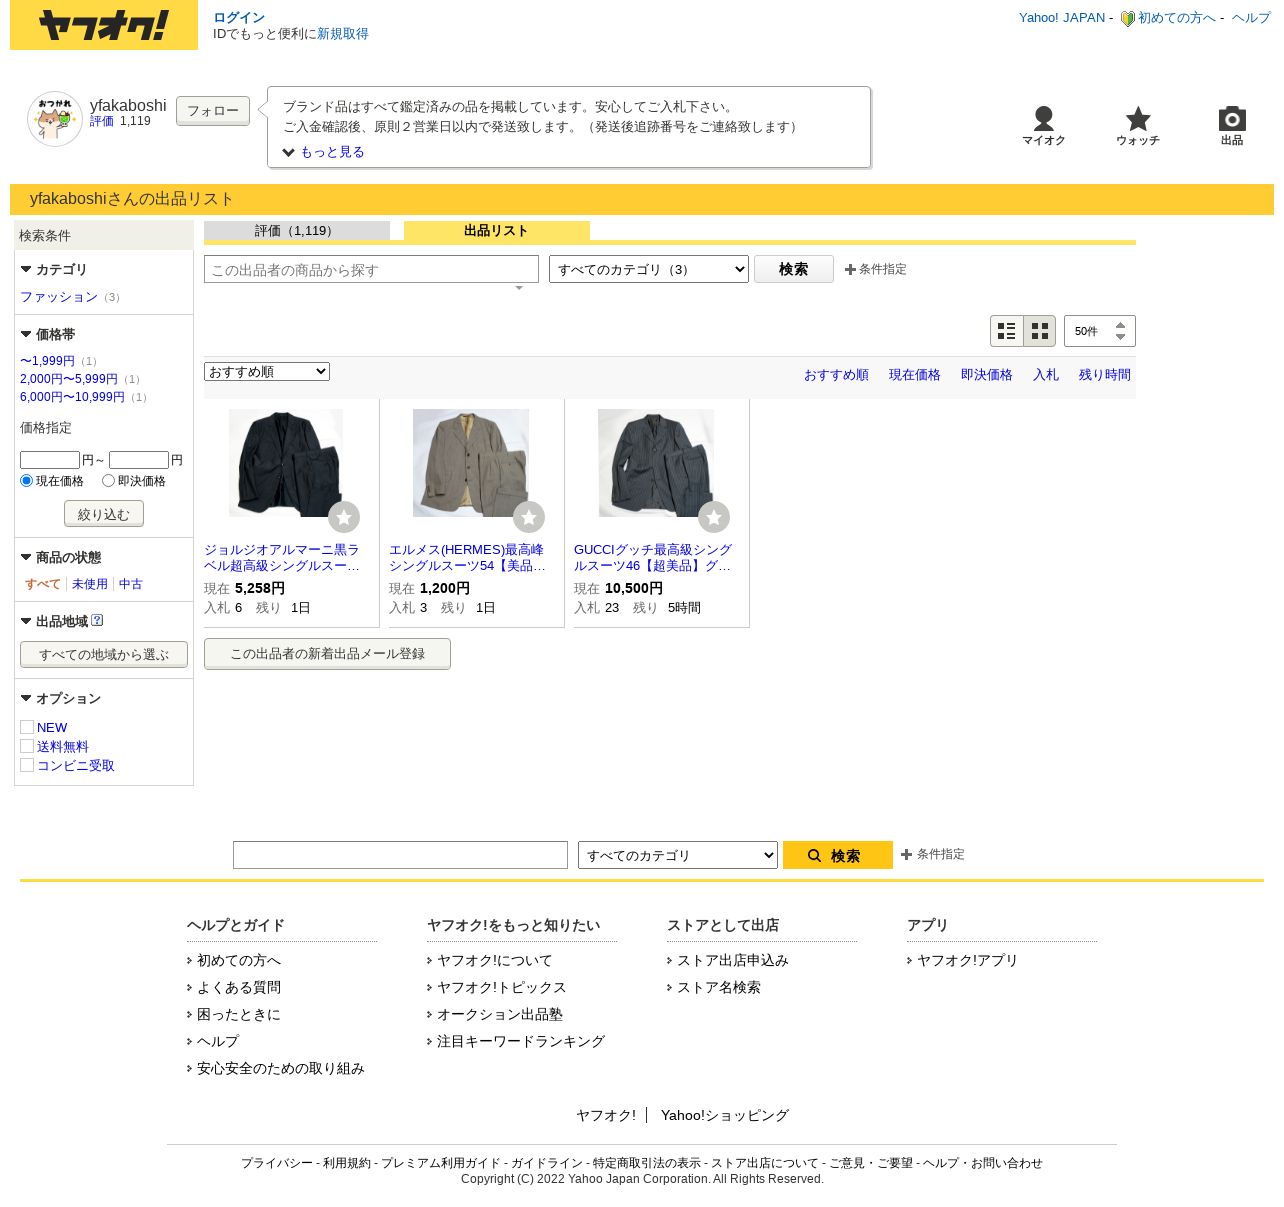This screenshot has width=1284, height=1207.
Task: Focus bottom search text field
Action: tap(400, 855)
